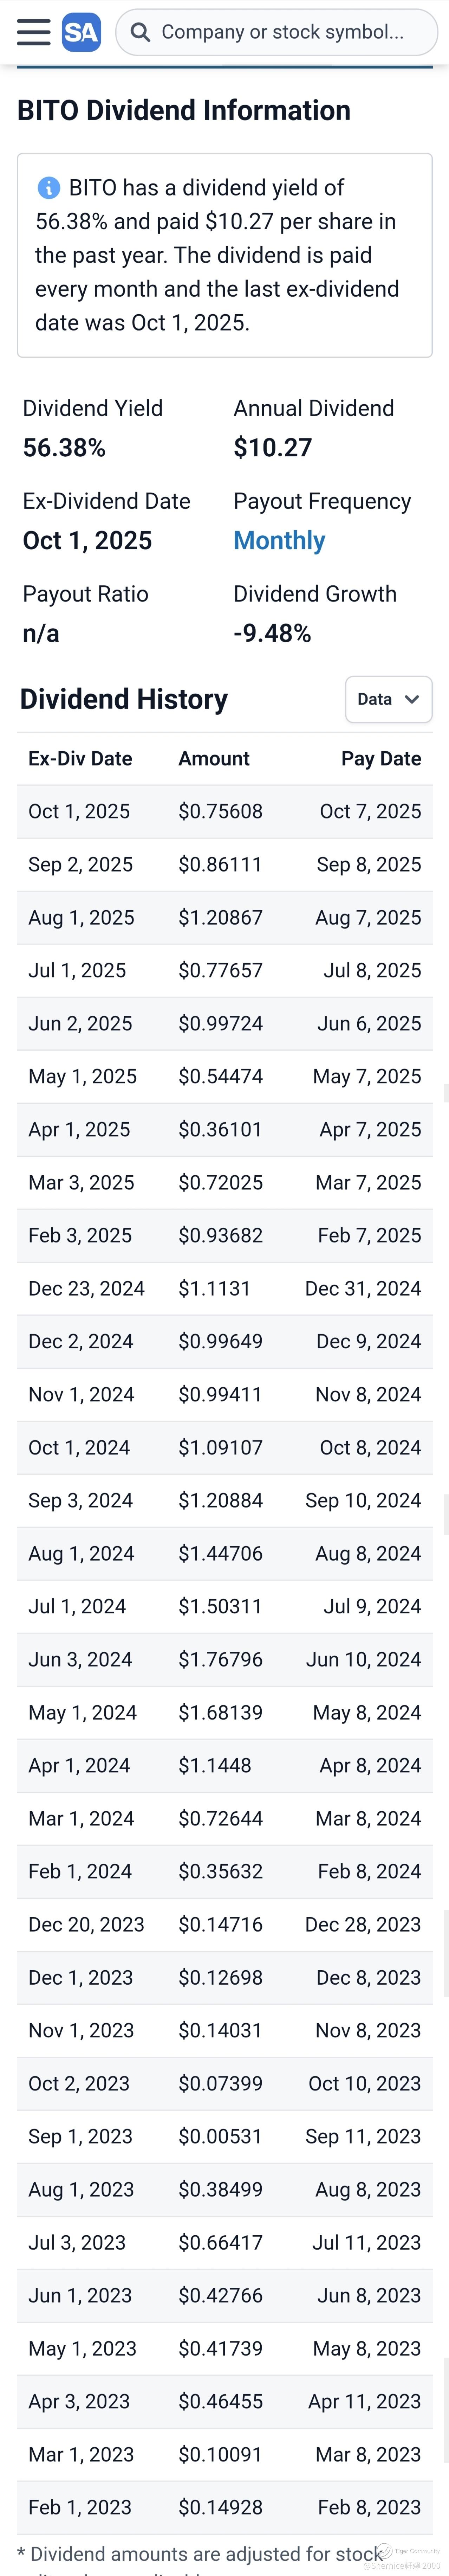Viewport: 449px width, 2576px height.
Task: Expand the Data dropdown beside Dividend History
Action: pos(388,699)
